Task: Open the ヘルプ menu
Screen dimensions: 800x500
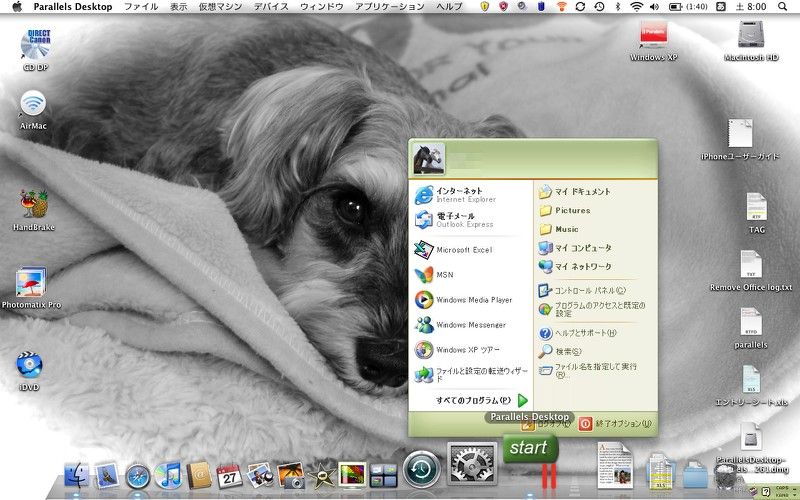Action: pyautogui.click(x=449, y=7)
